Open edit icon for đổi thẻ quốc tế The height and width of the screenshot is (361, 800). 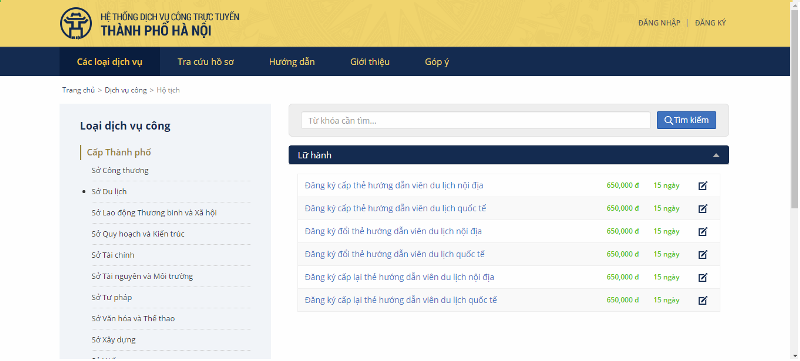coord(703,254)
